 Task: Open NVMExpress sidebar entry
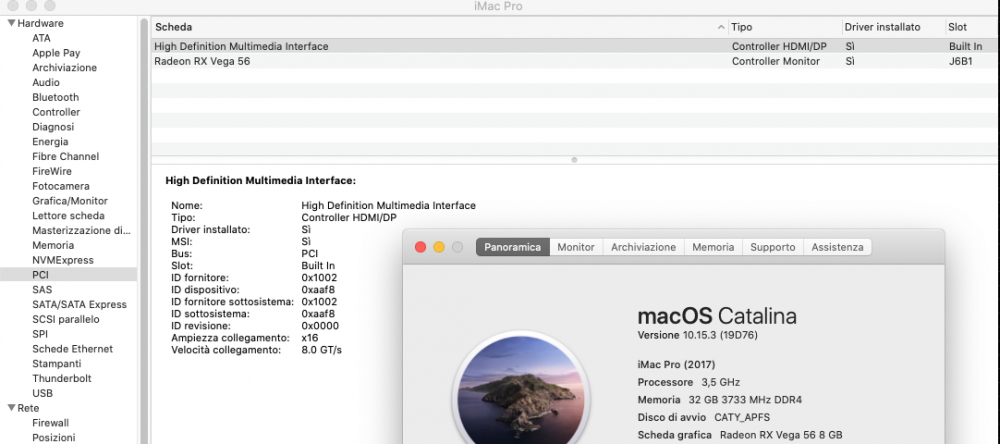coord(62,260)
